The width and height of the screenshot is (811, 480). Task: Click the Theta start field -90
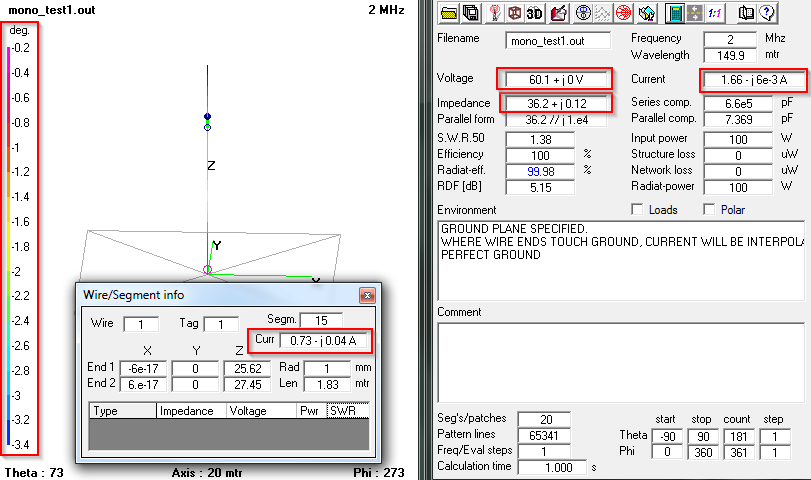tap(667, 436)
